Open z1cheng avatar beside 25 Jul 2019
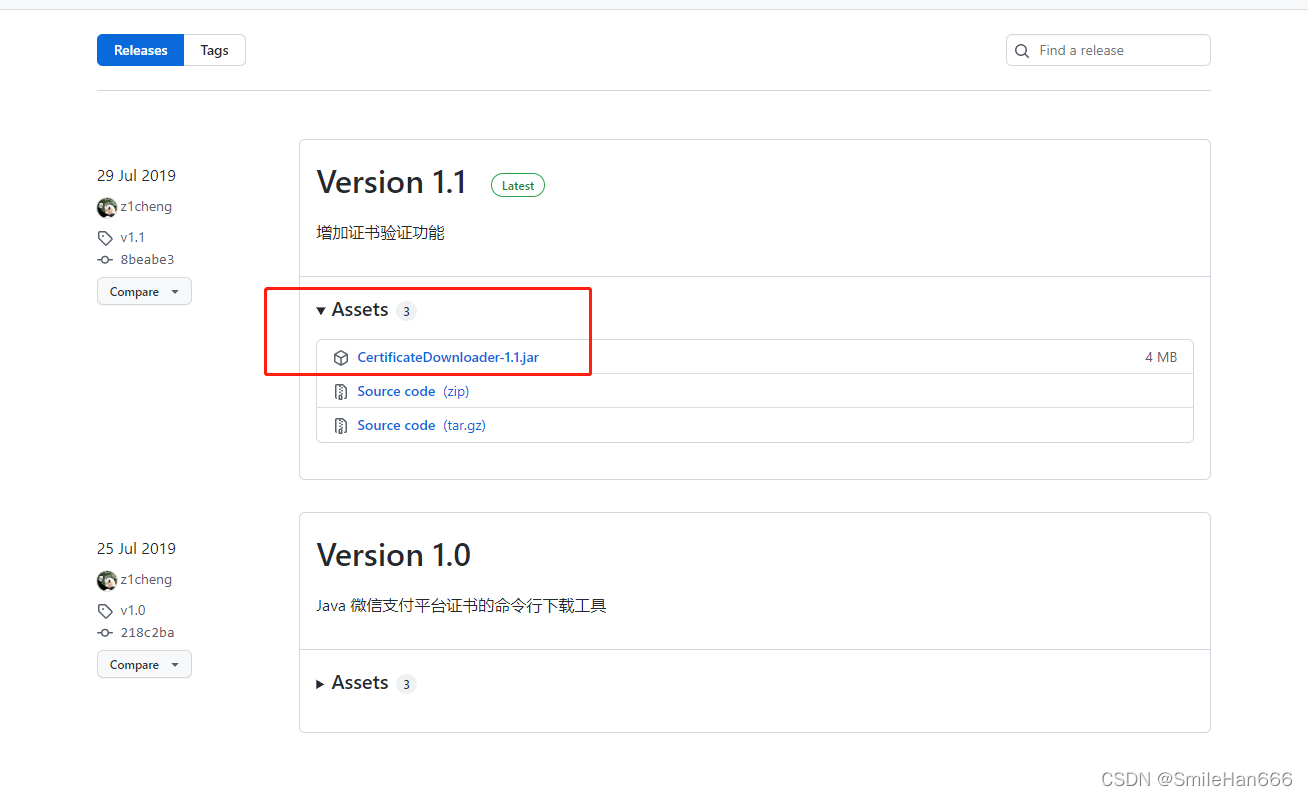 click(x=107, y=580)
